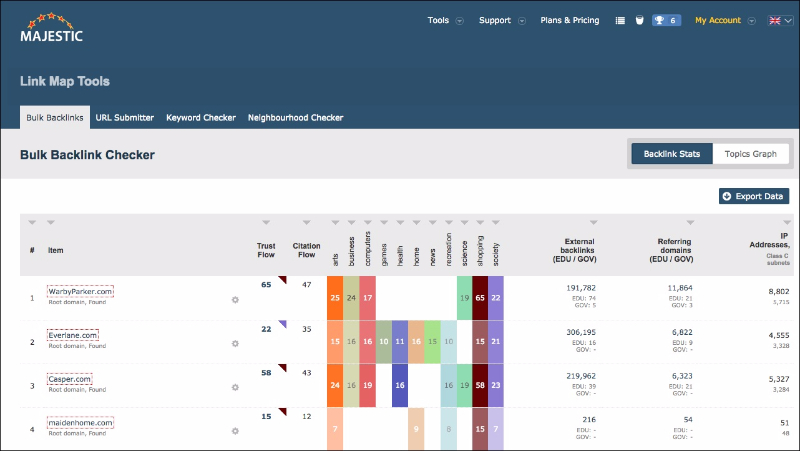800x451 pixels.
Task: Click the trophy badge showing 6
Action: click(x=666, y=20)
